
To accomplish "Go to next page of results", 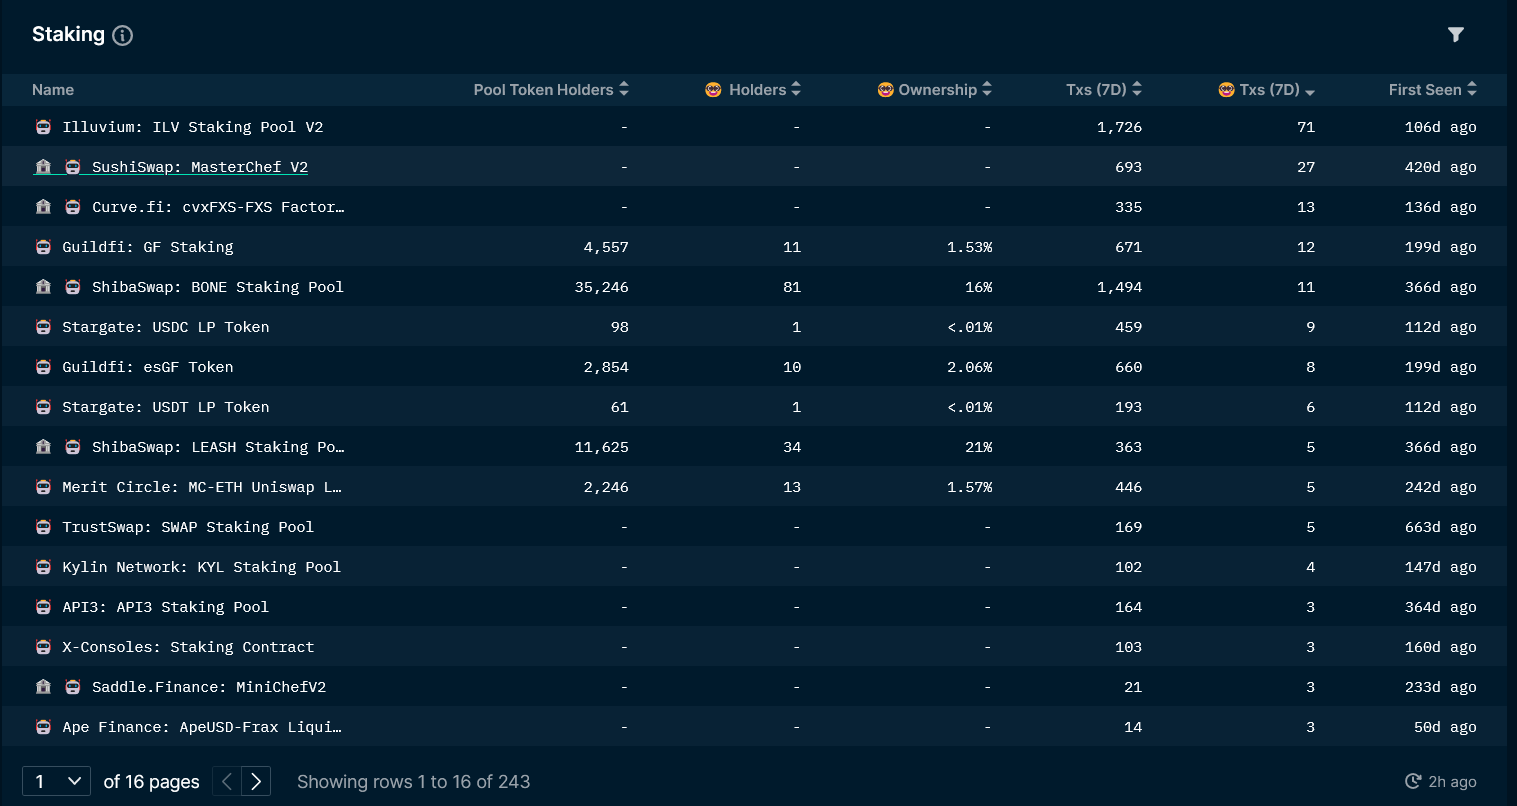I will coord(256,781).
